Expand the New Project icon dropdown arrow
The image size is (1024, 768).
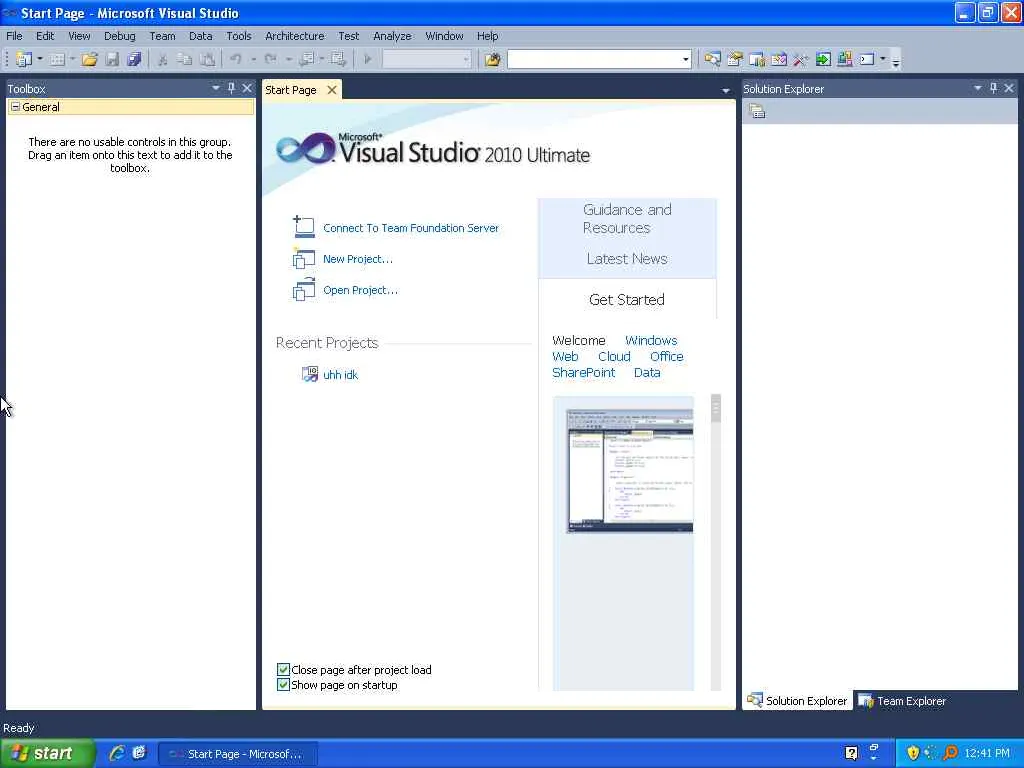point(40,59)
